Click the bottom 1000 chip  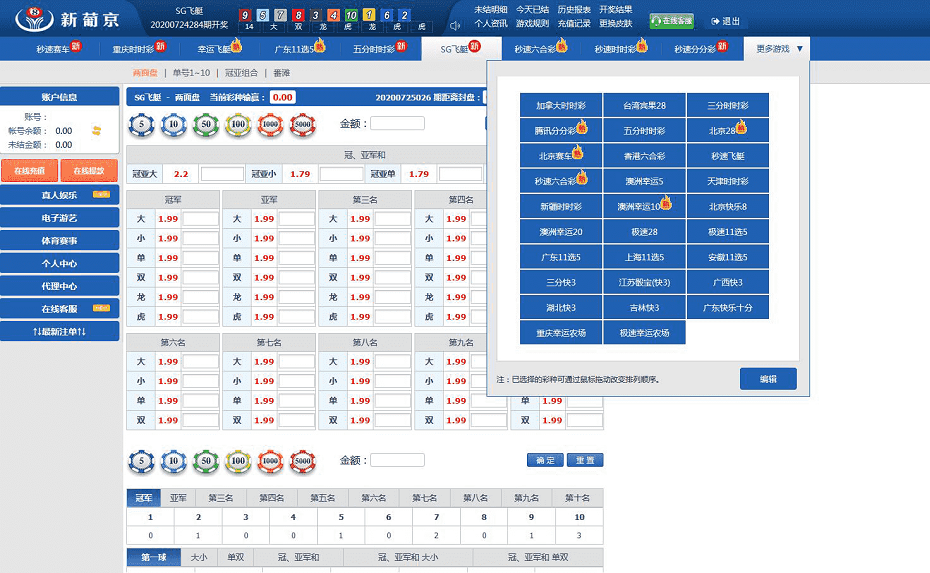point(270,461)
